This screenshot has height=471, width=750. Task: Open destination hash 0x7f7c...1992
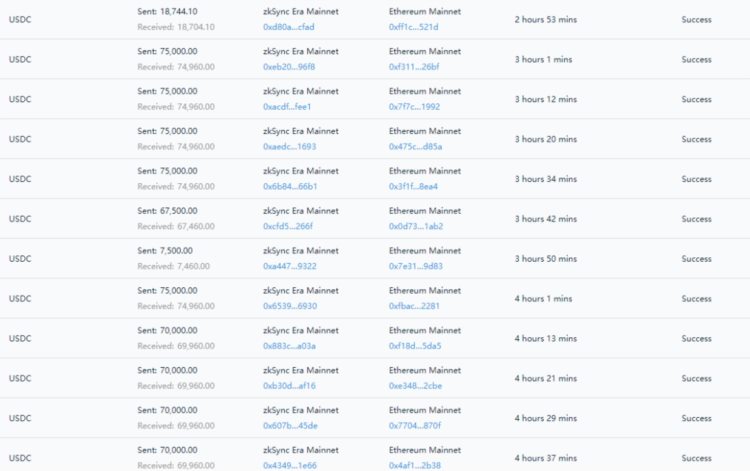(x=415, y=107)
